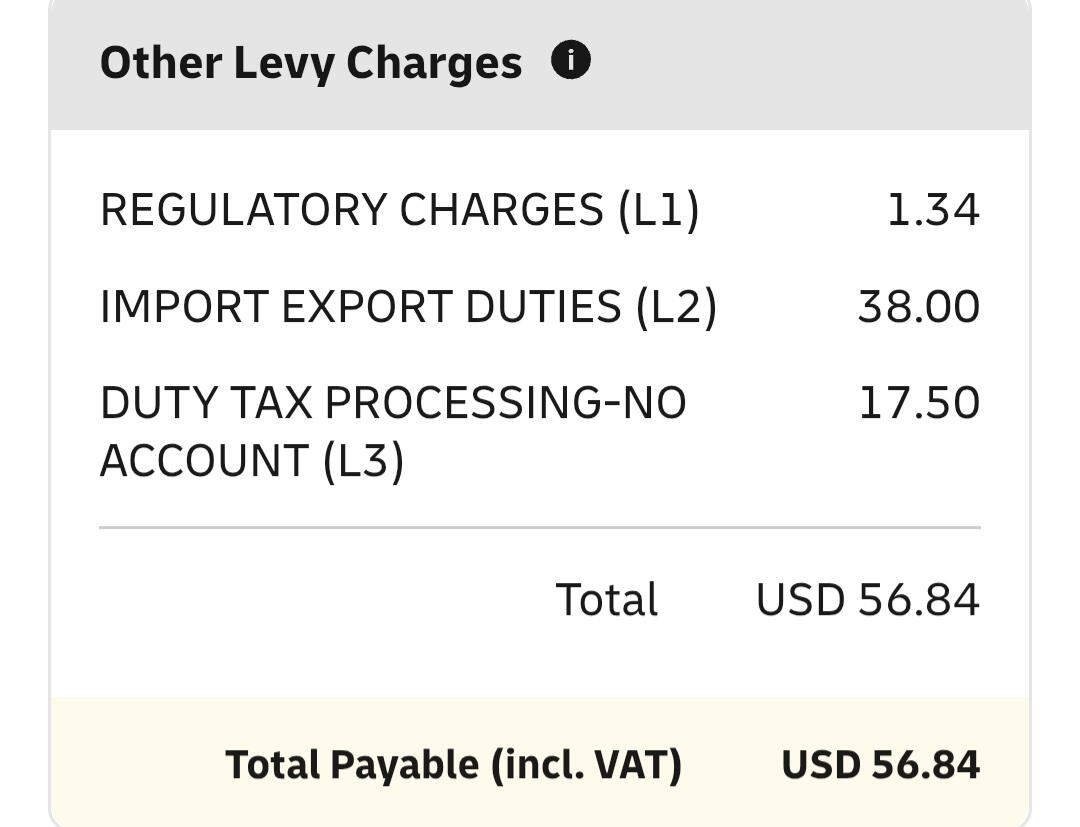Screen dimensions: 1080x827
Task: Click the info icon beside Other Levy Charges
Action: coord(571,61)
